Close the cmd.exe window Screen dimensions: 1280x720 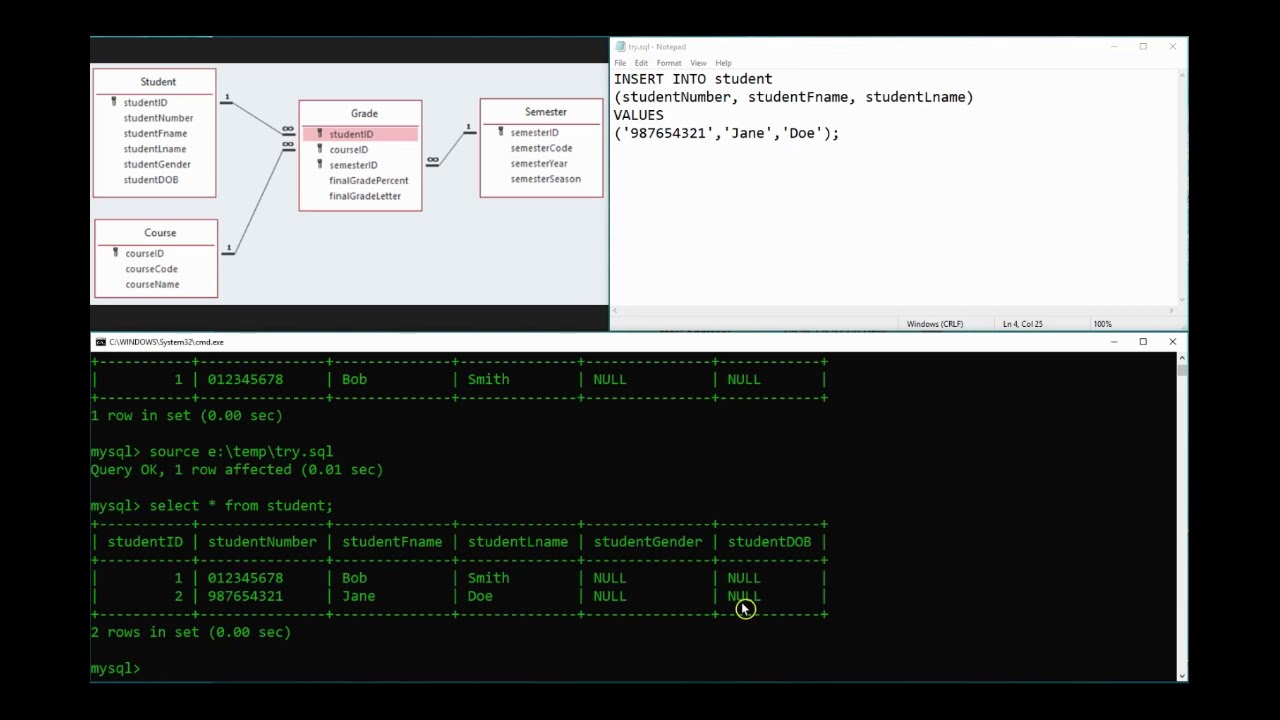pyautogui.click(x=1172, y=342)
